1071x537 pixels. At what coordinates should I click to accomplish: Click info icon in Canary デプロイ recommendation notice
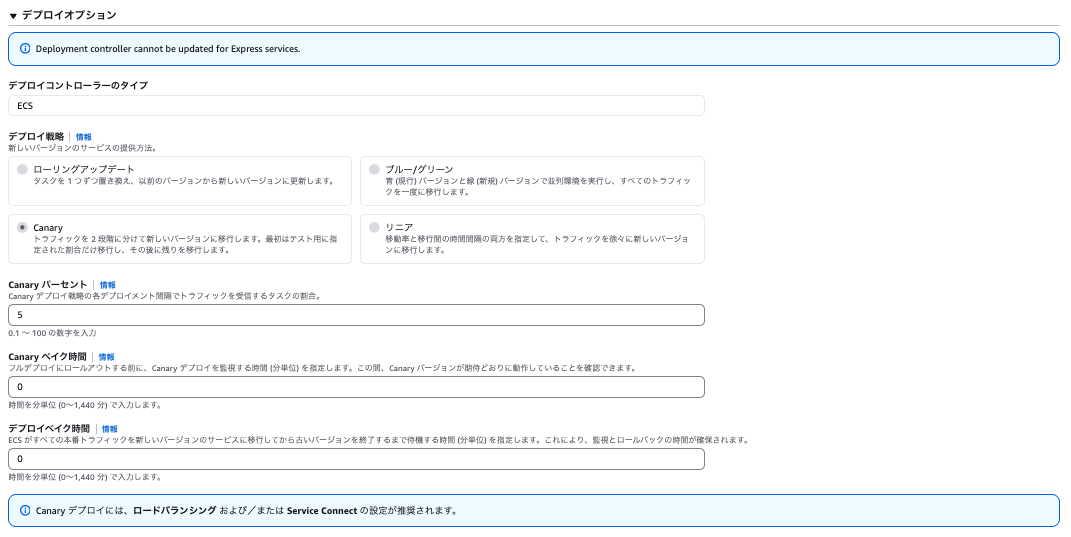pyautogui.click(x=25, y=510)
